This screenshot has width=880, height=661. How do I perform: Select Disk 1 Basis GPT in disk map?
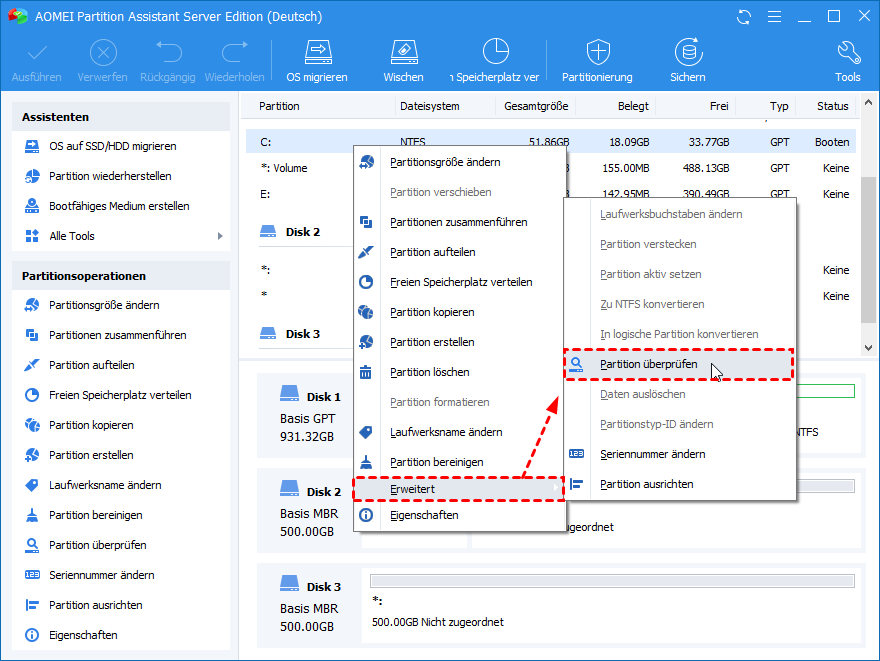click(x=310, y=417)
